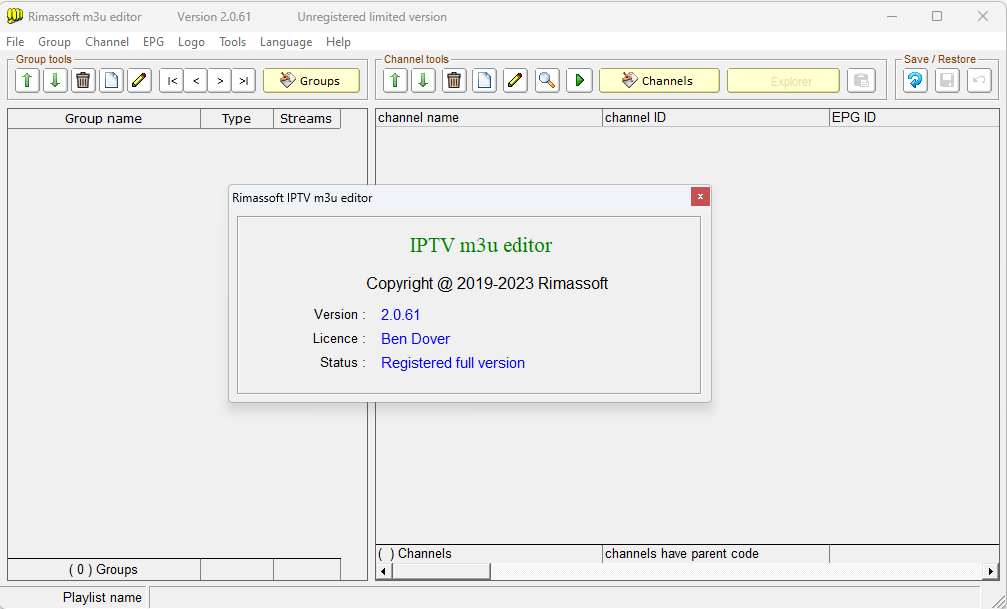The height and width of the screenshot is (609, 1007).
Task: Delete channel using the trash icon
Action: pyautogui.click(x=454, y=81)
